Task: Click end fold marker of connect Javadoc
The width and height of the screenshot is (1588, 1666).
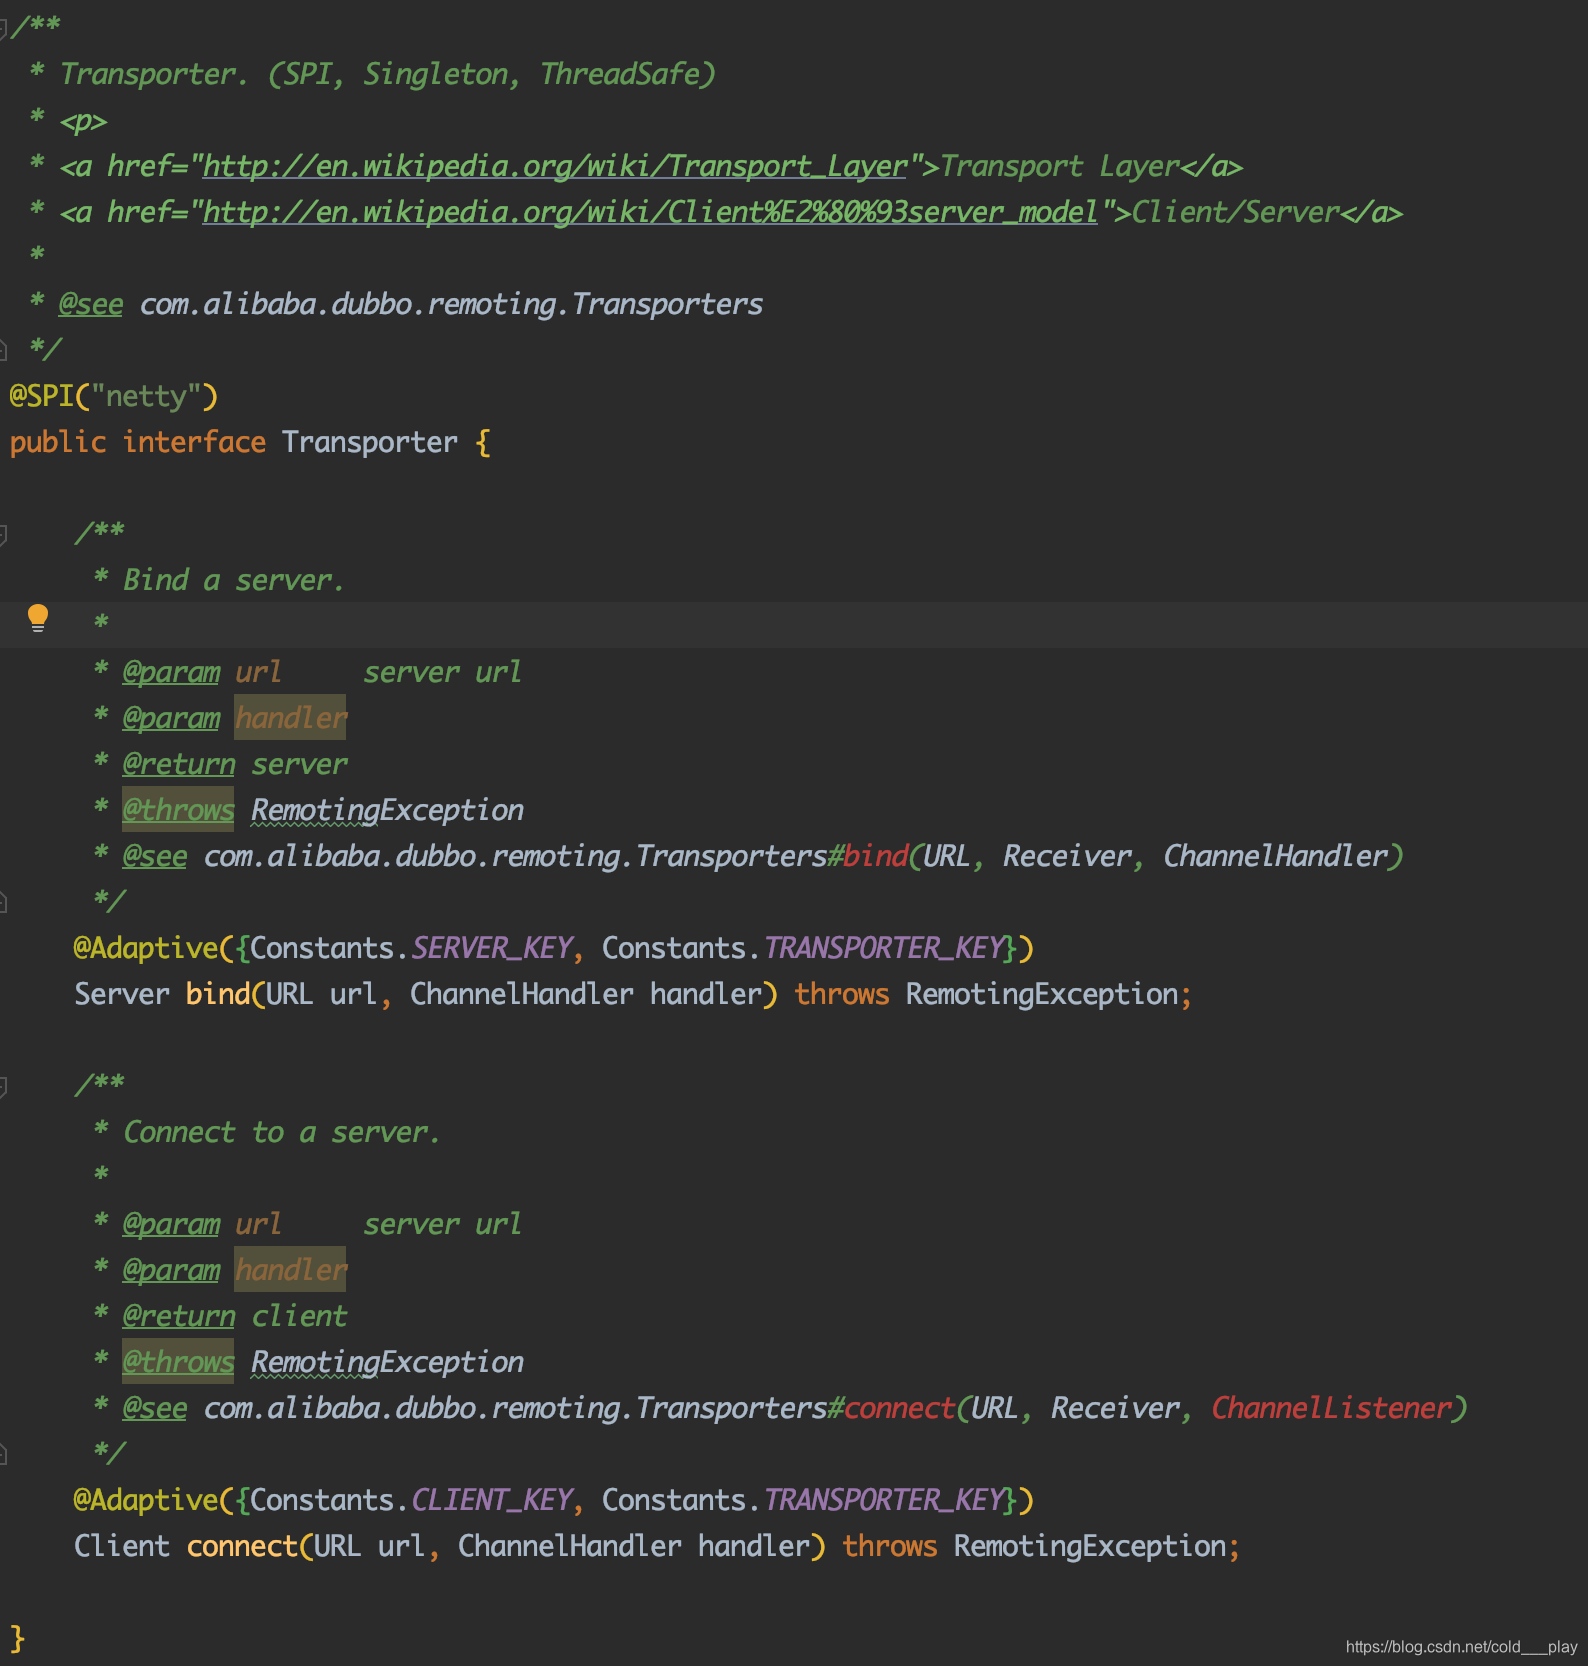Action: click(3, 1453)
